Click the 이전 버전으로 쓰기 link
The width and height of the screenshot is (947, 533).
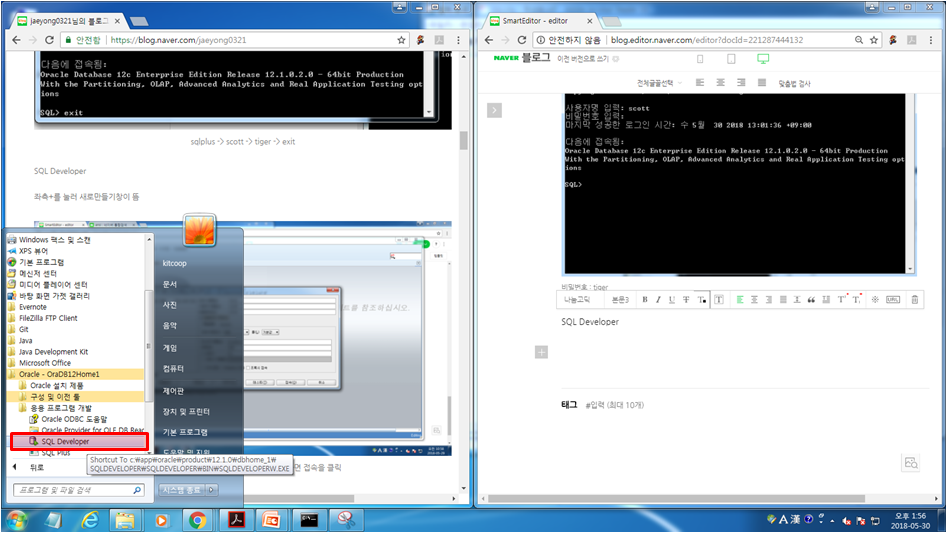coord(583,59)
